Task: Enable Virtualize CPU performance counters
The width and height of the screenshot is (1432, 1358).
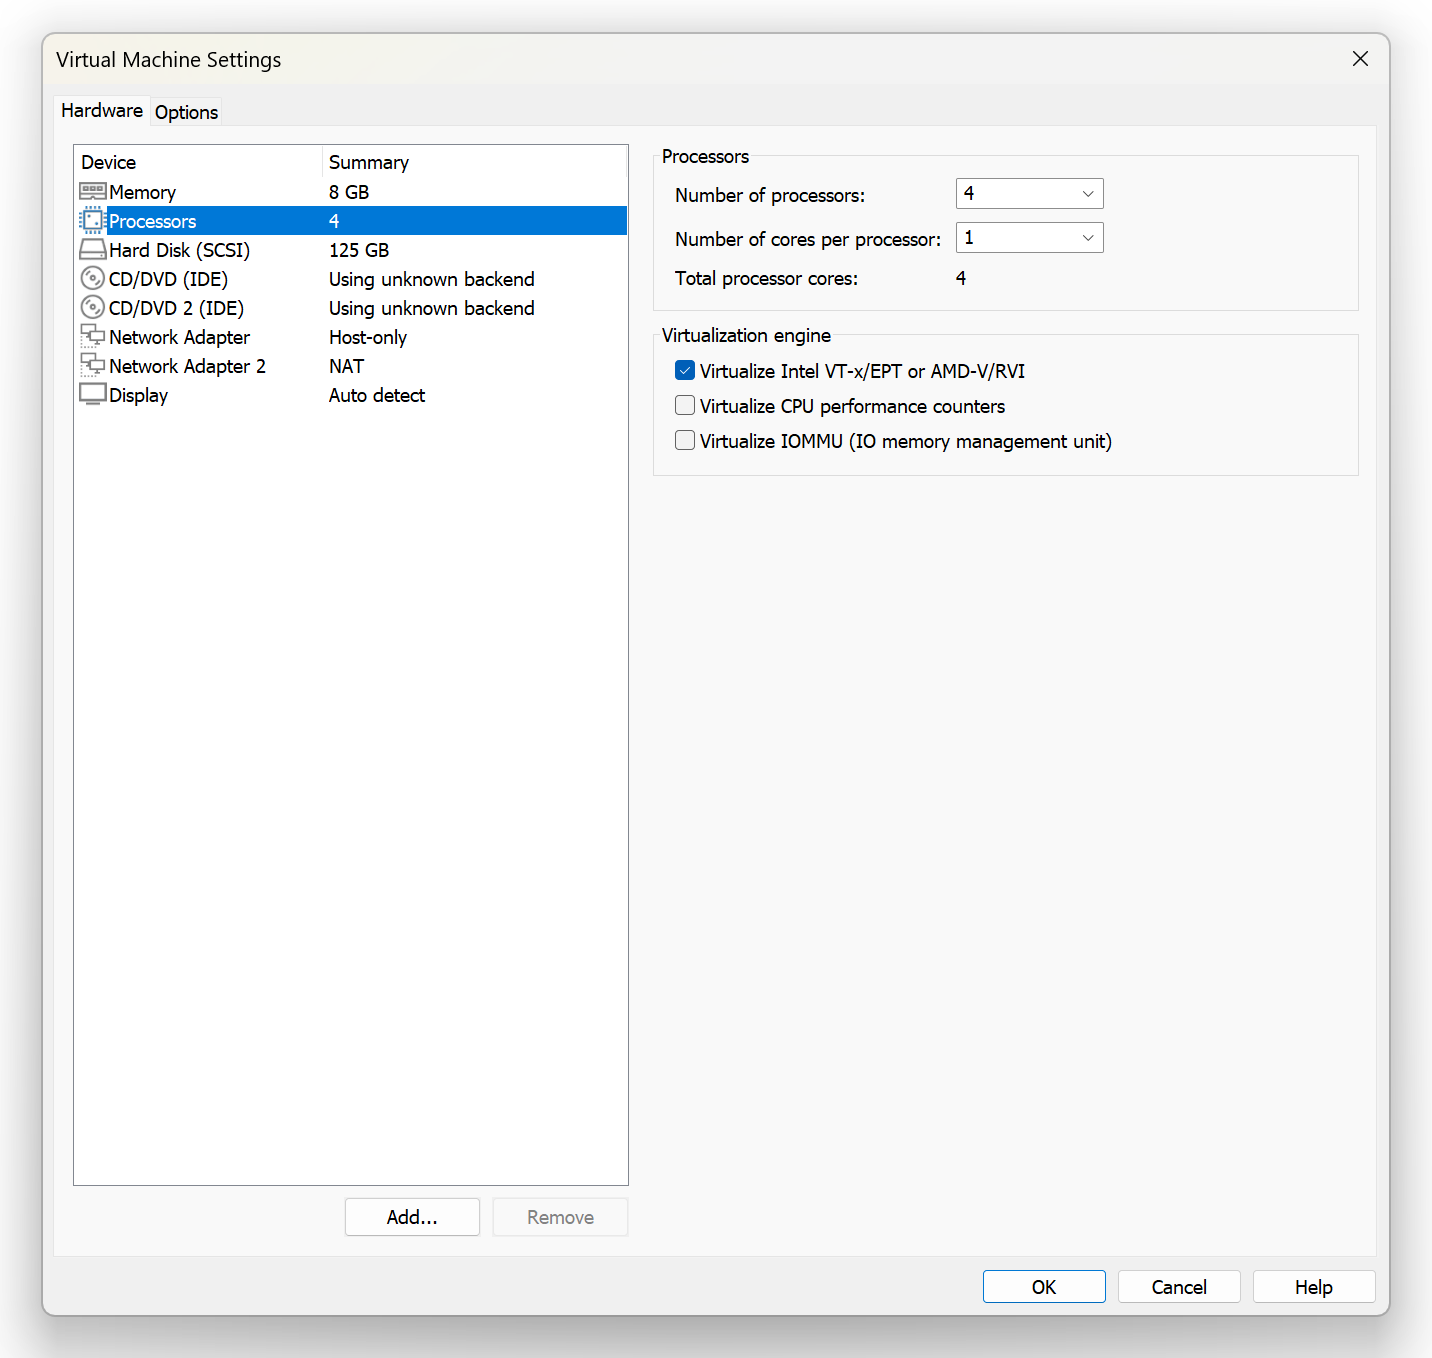Action: pyautogui.click(x=685, y=406)
